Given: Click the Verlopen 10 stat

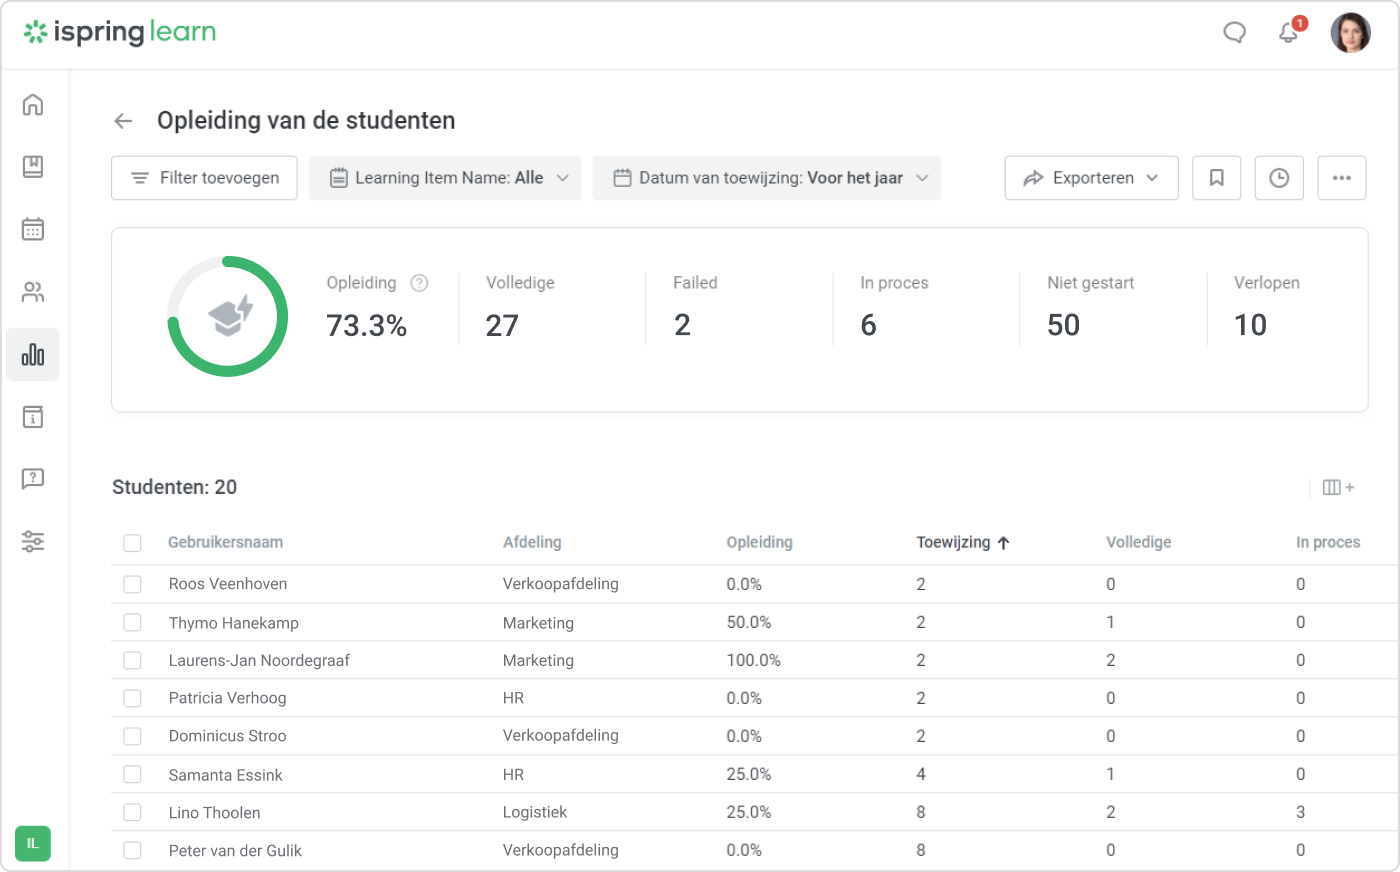Looking at the screenshot, I should click(1266, 306).
